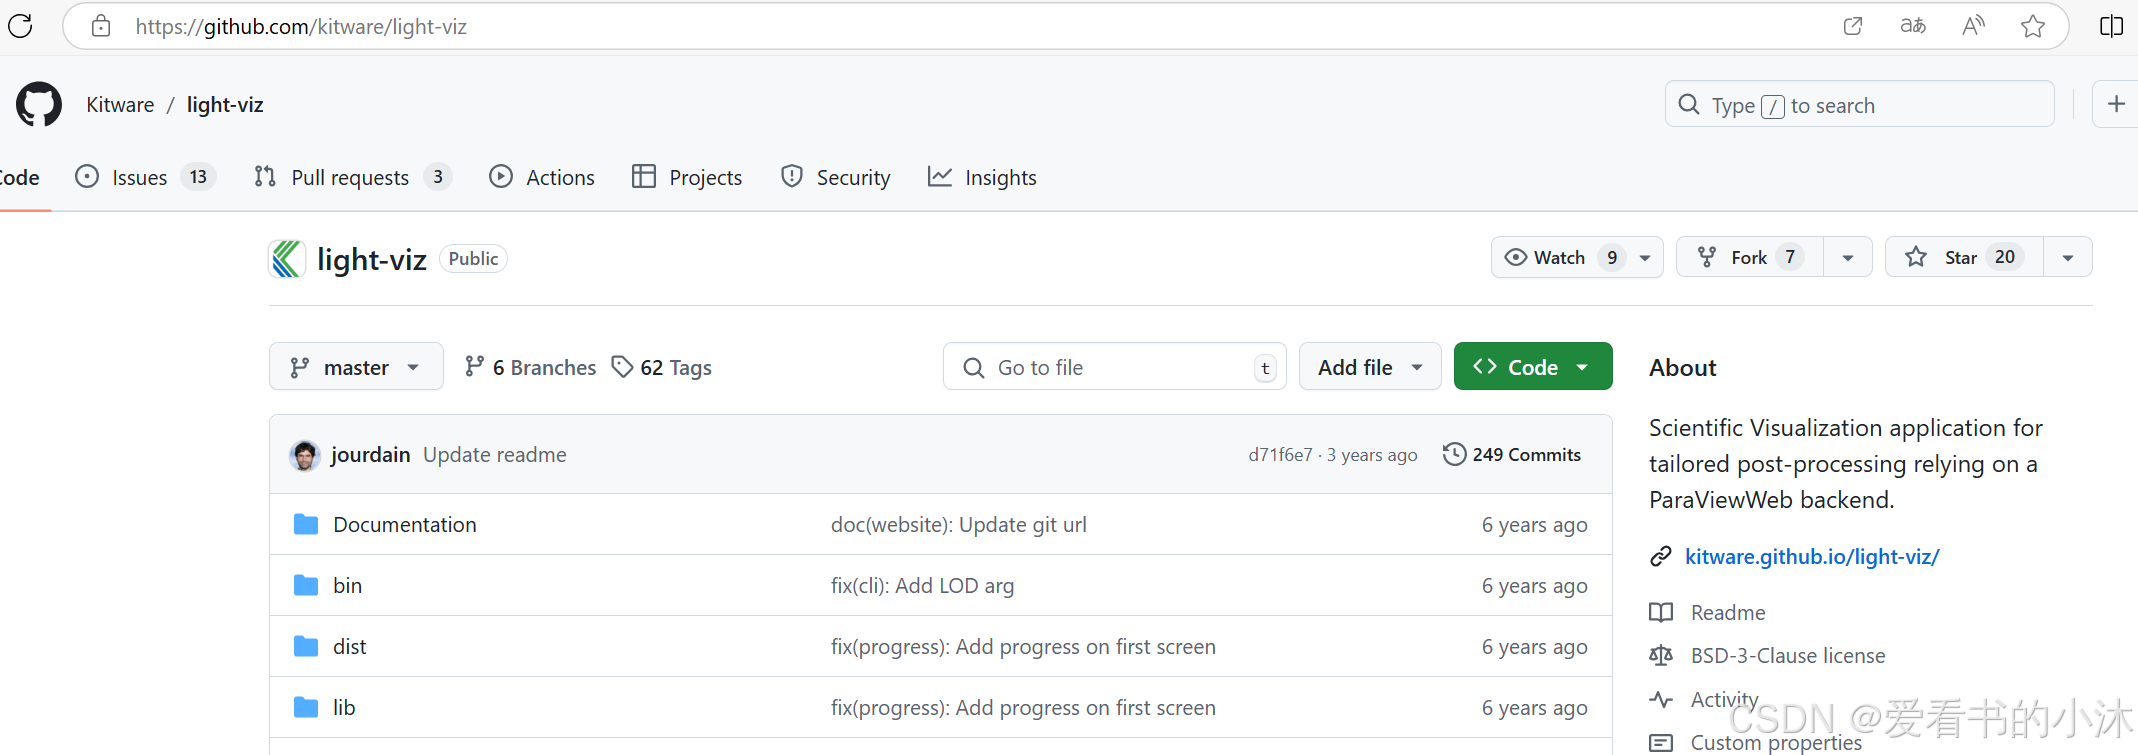Open the dist folder icon
2138x755 pixels.
point(306,646)
